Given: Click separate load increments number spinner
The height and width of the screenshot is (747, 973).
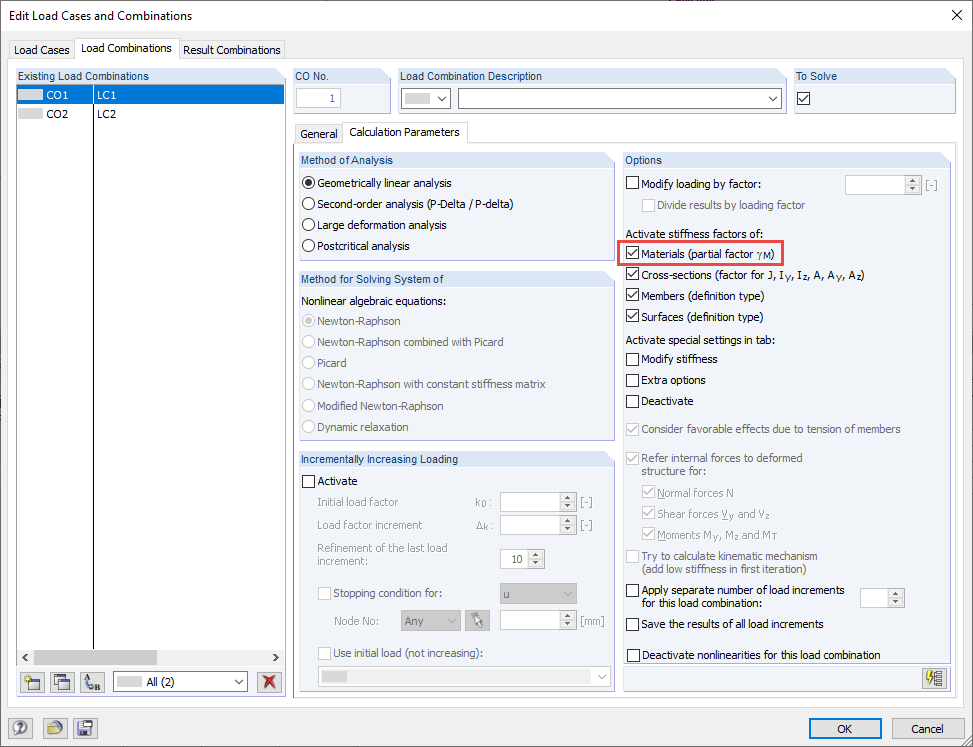Looking at the screenshot, I should pos(895,597).
